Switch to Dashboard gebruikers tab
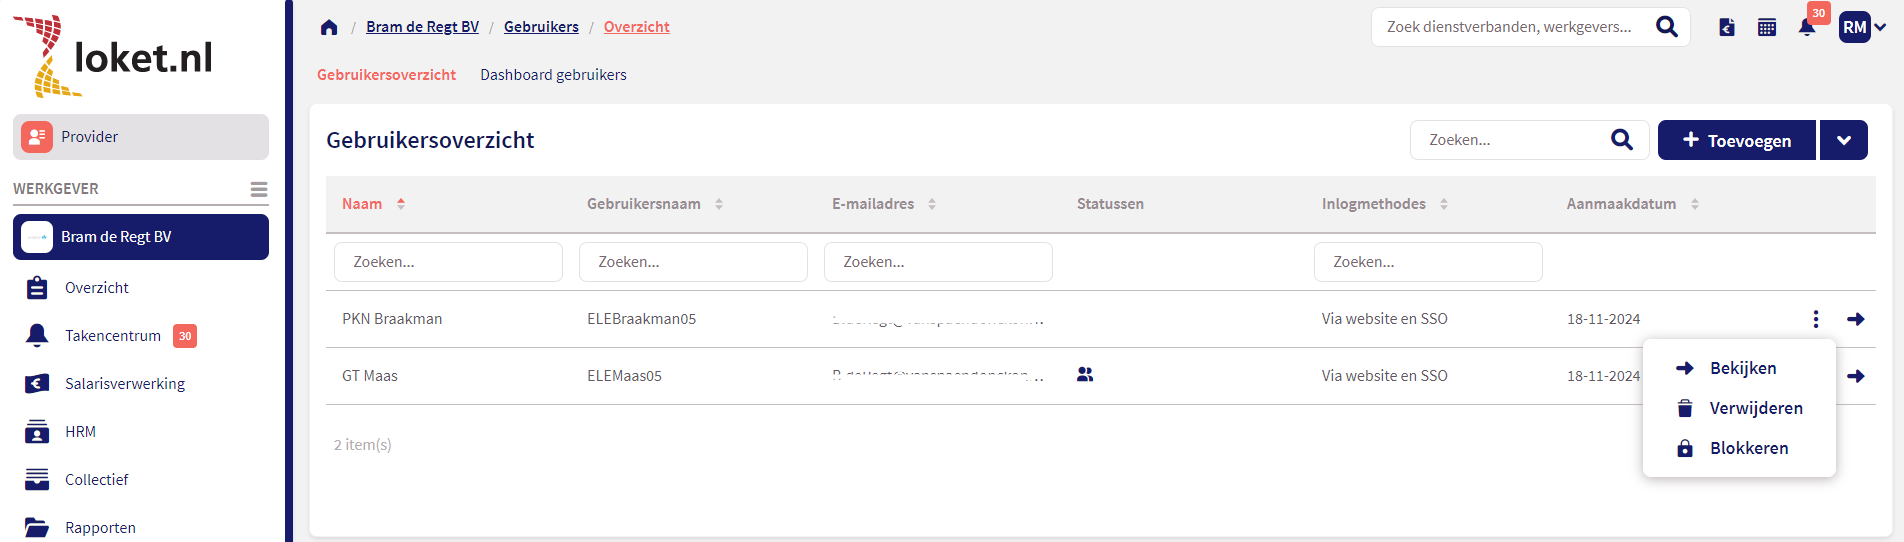Viewport: 1904px width, 542px height. [553, 75]
